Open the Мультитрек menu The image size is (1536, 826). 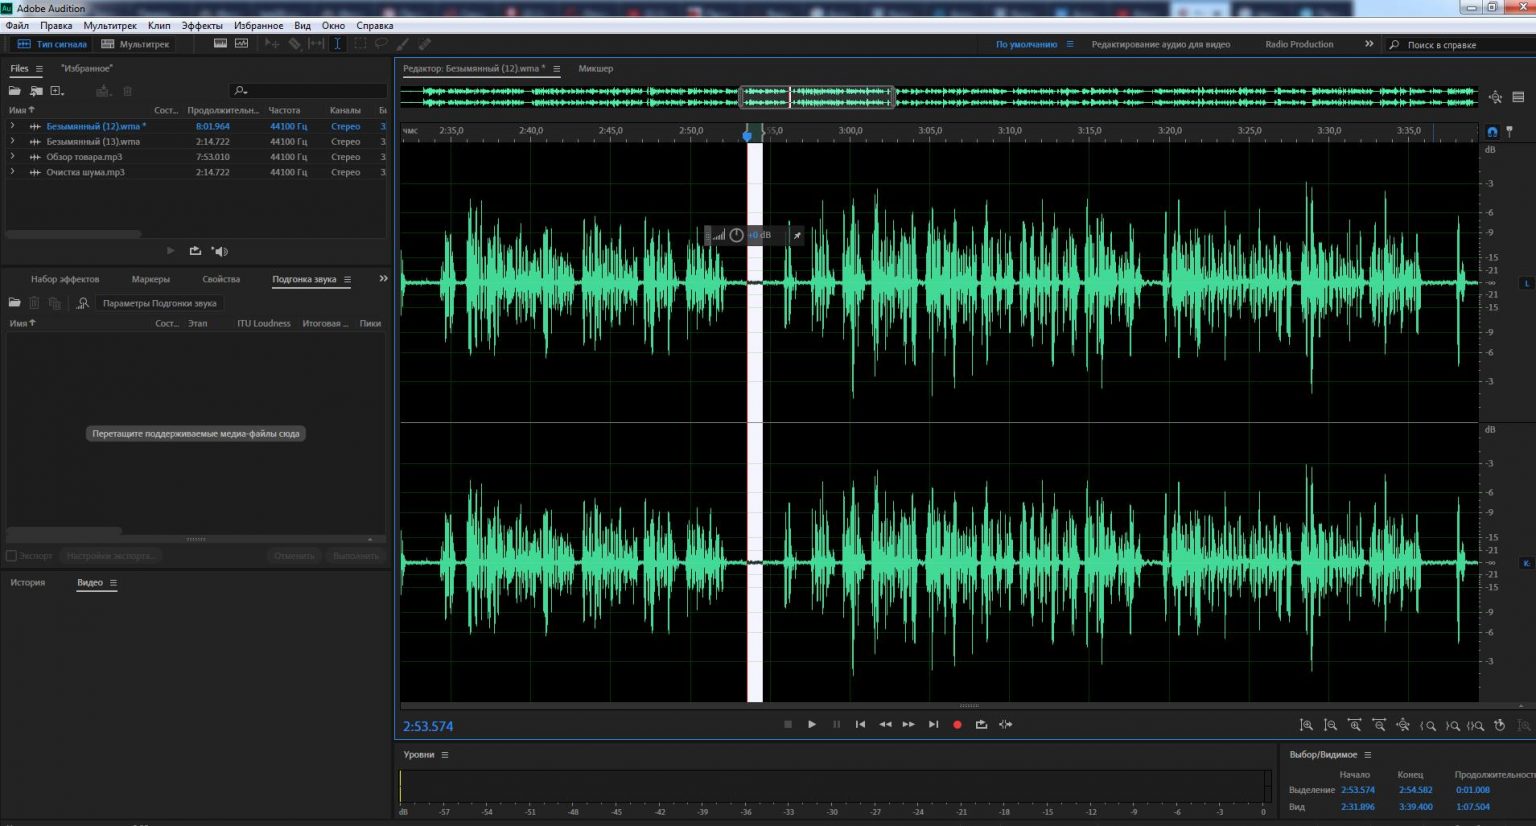coord(110,25)
